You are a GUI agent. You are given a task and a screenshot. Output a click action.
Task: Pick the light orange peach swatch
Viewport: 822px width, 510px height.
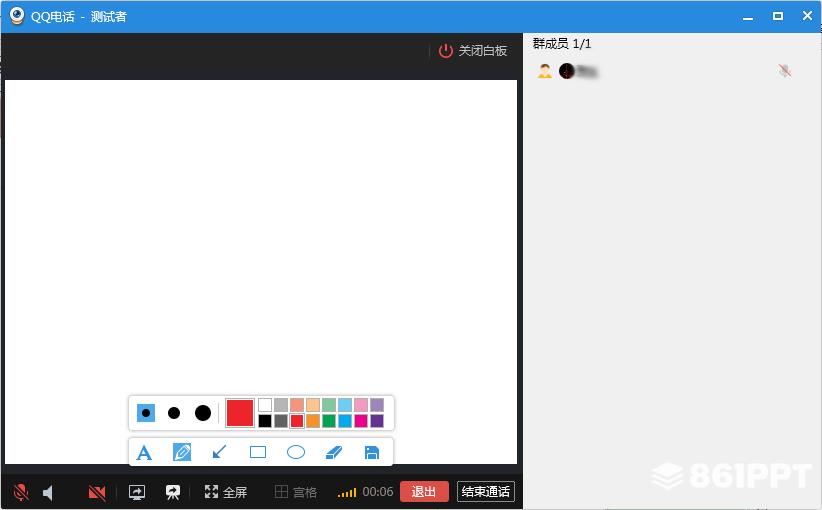[x=313, y=405]
